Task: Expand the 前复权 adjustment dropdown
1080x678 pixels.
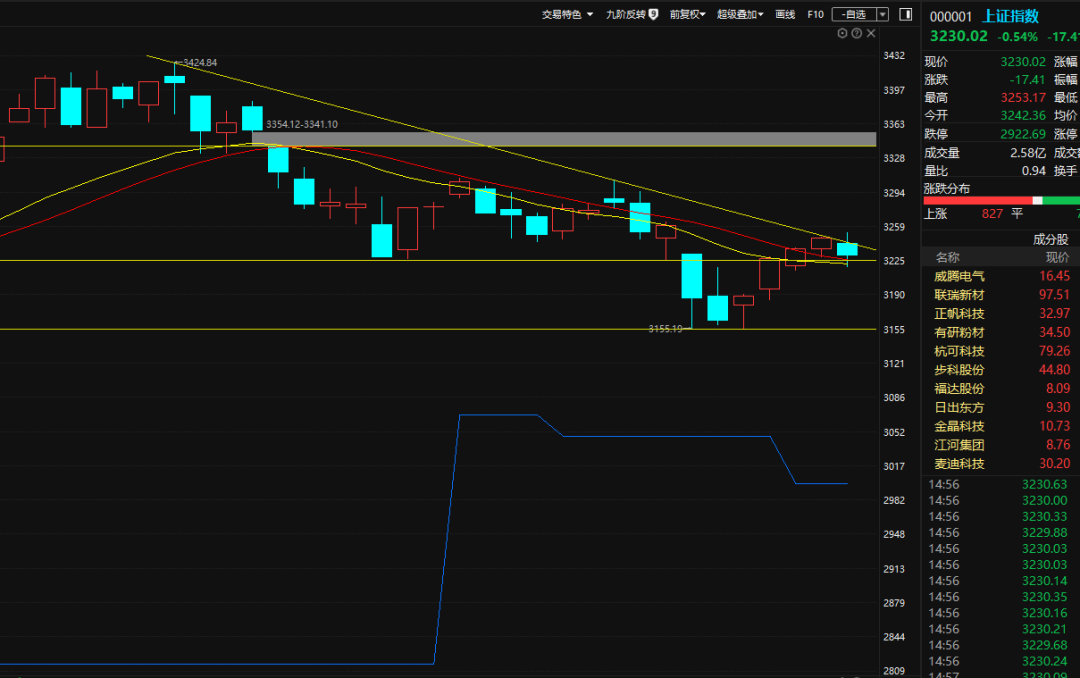Action: (x=687, y=14)
